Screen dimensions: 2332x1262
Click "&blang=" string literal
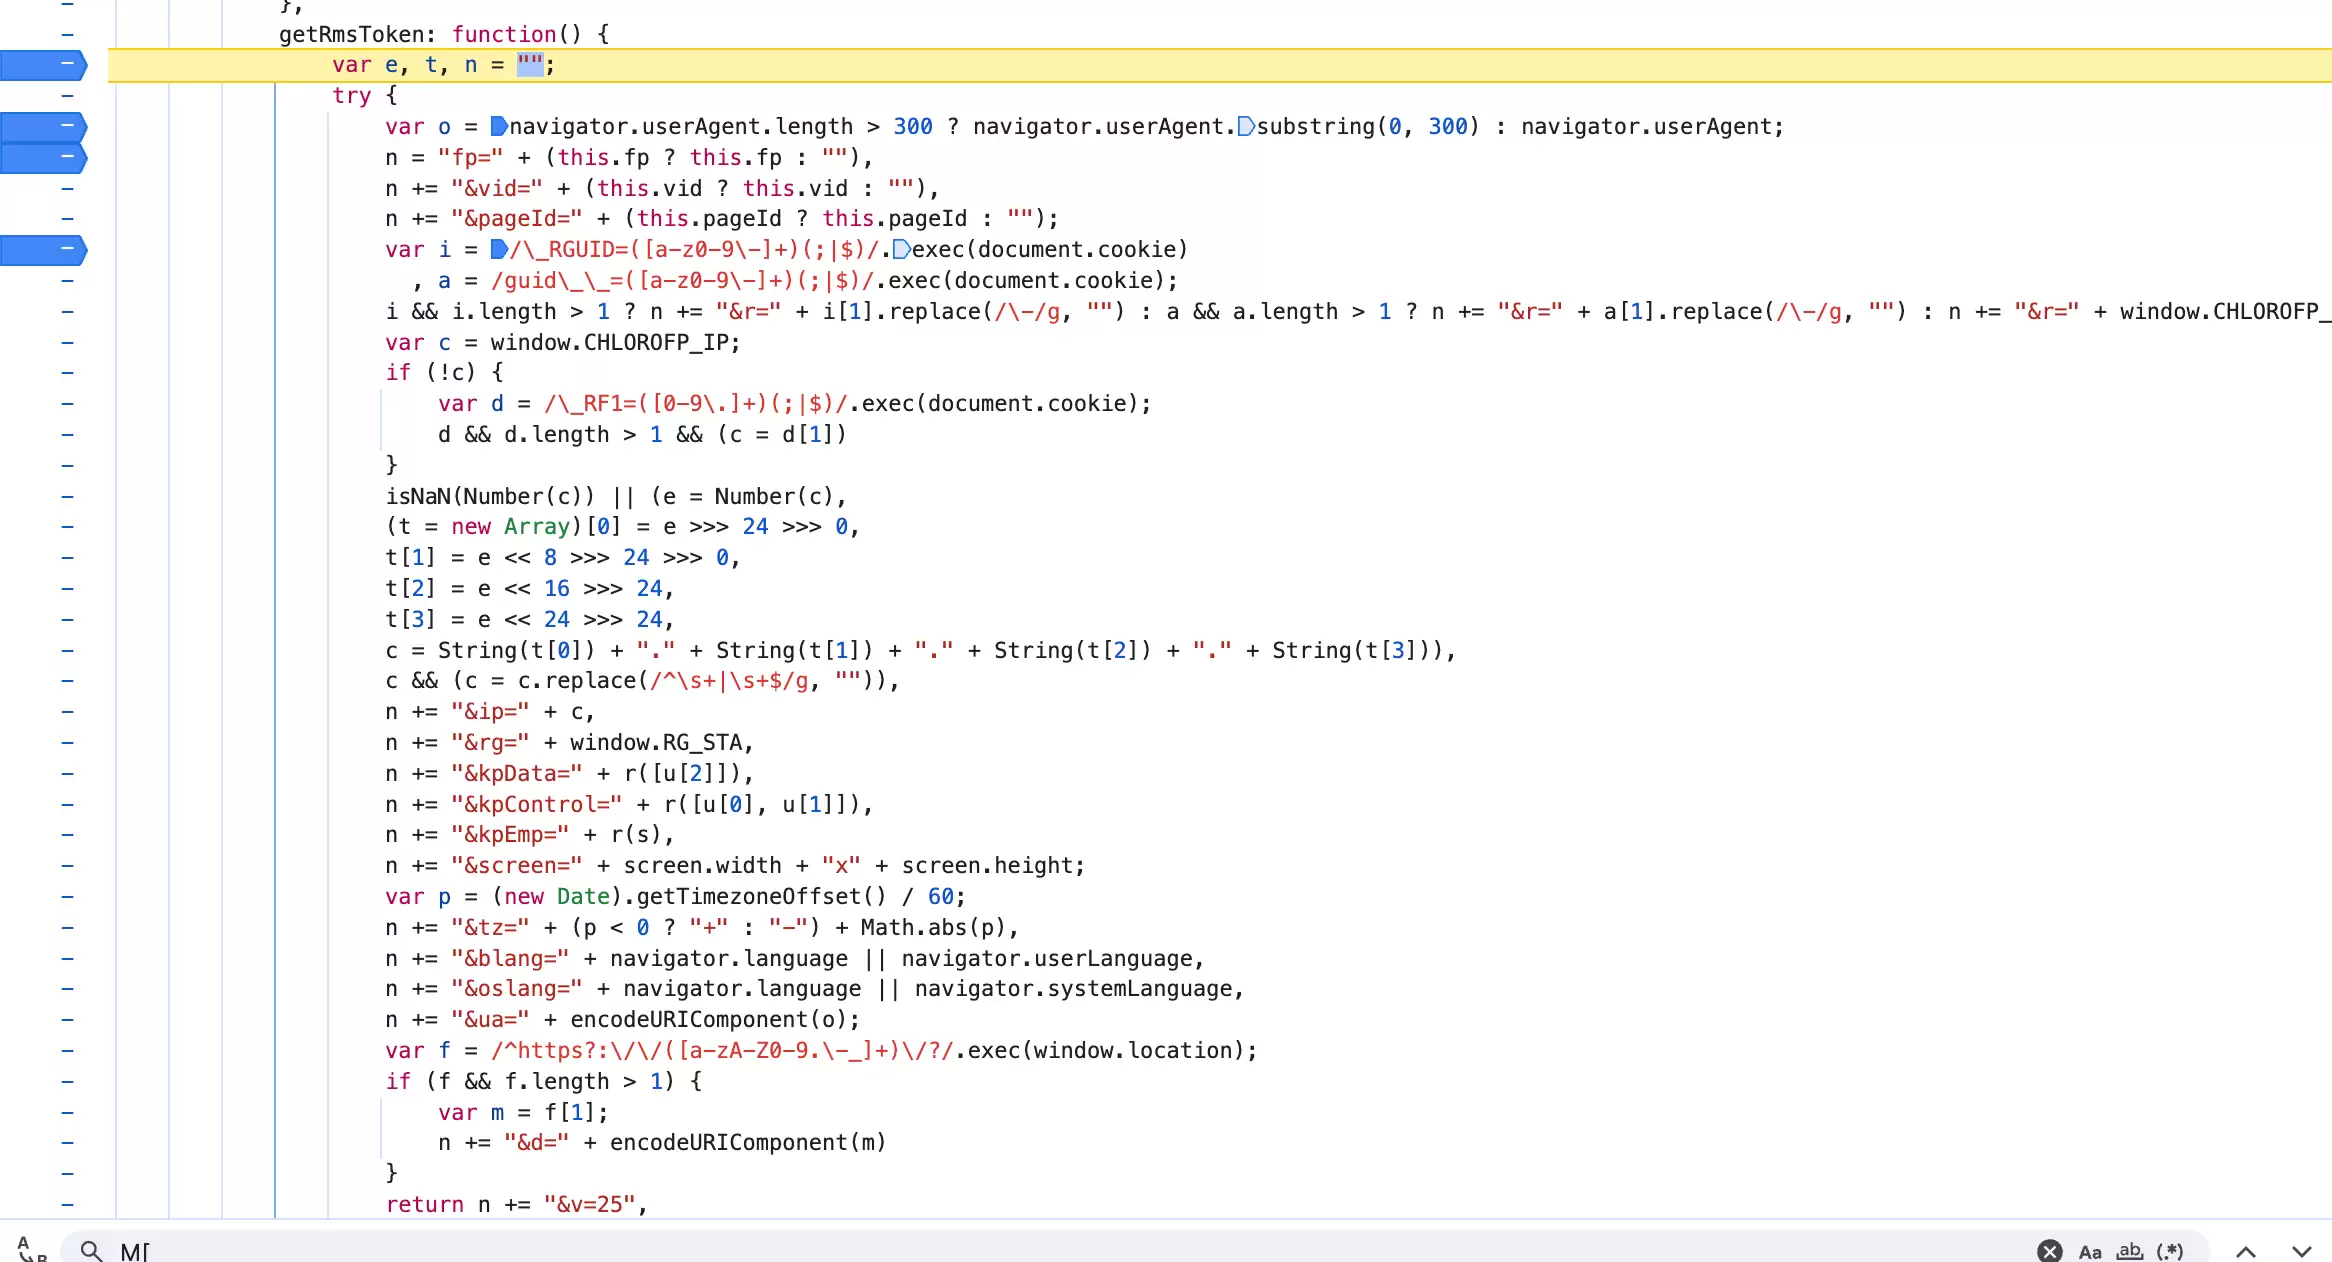click(x=510, y=958)
